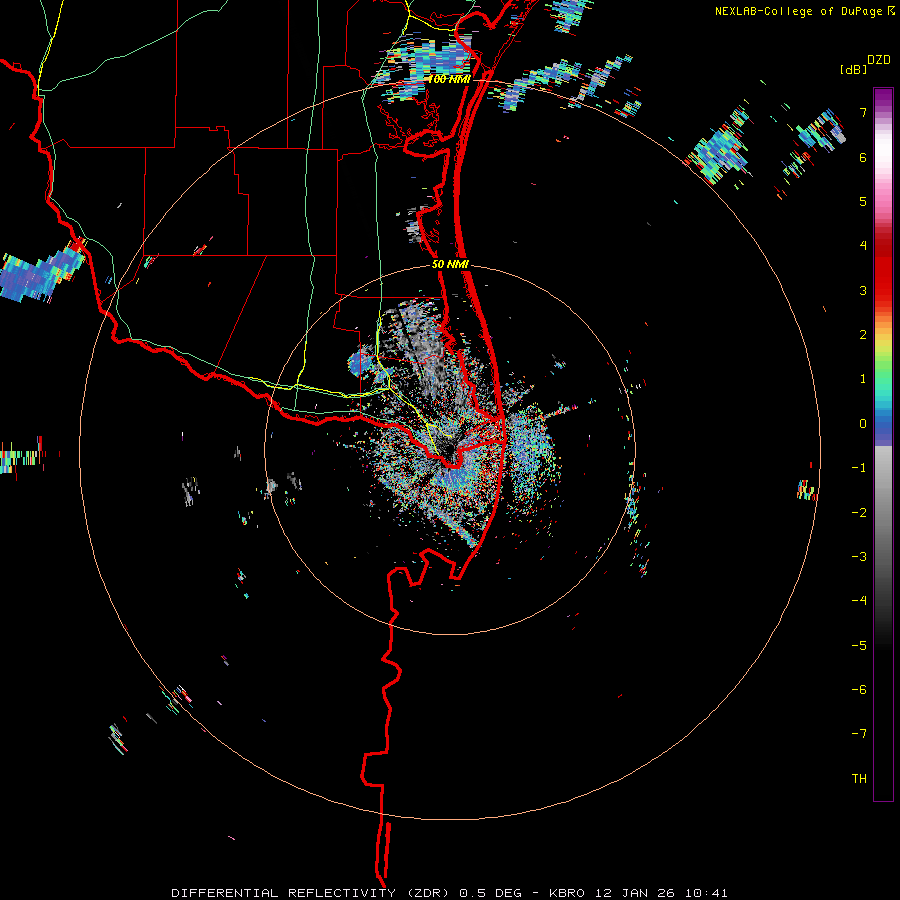Click the 6 value on color scale

[863, 157]
